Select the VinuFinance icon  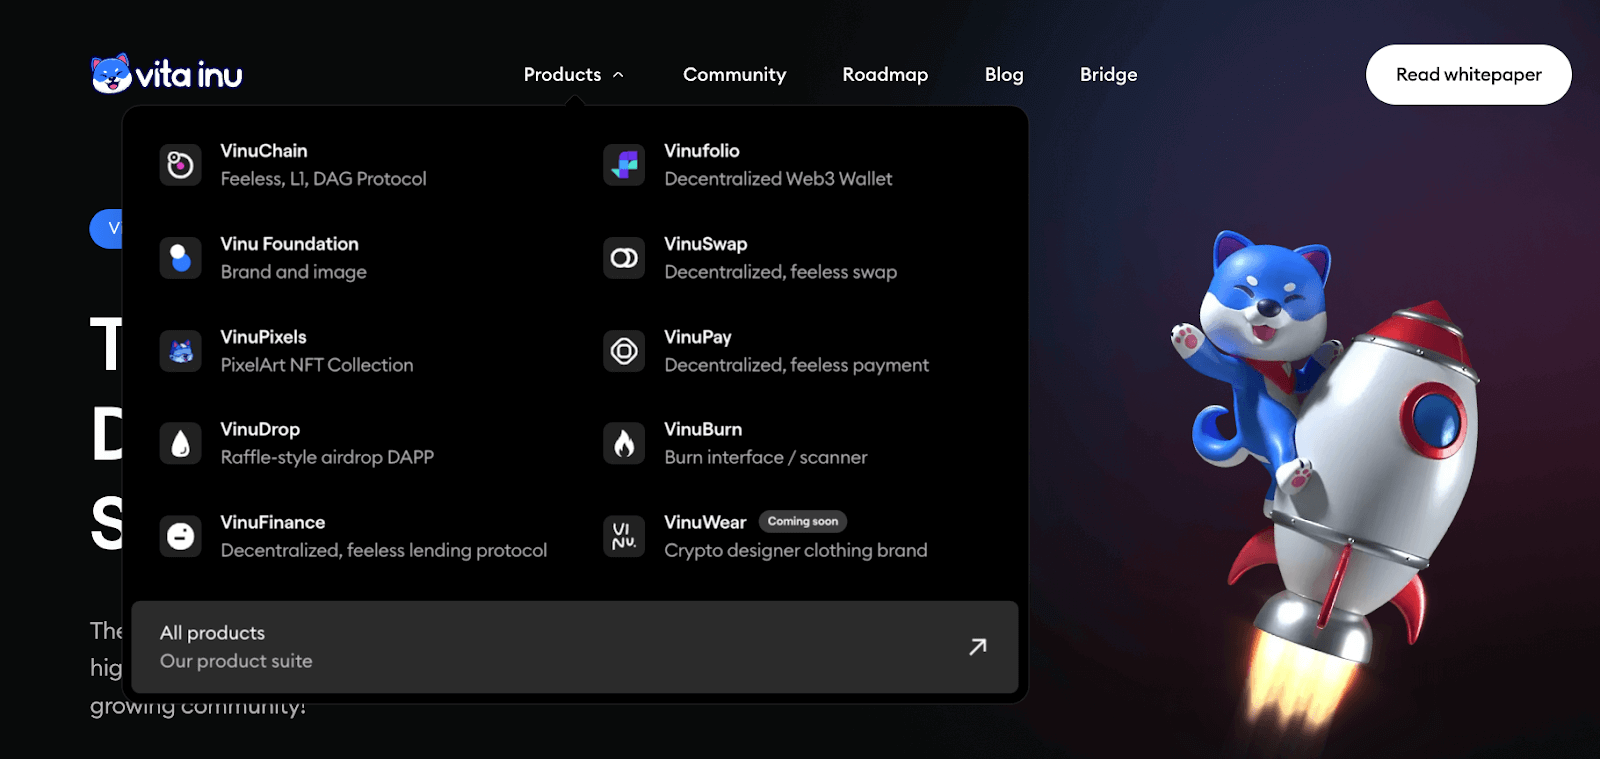180,536
